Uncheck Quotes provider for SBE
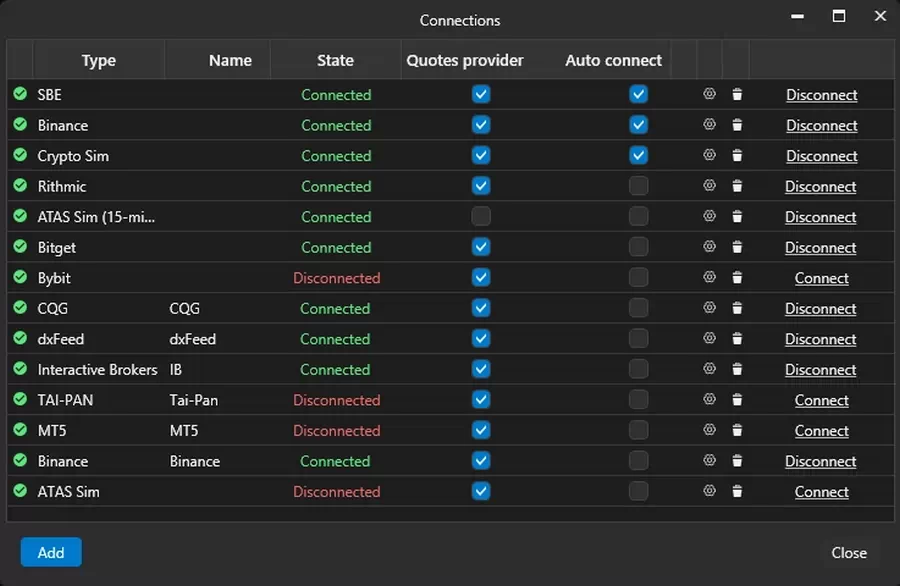Screen dimensions: 900x586 coord(481,94)
